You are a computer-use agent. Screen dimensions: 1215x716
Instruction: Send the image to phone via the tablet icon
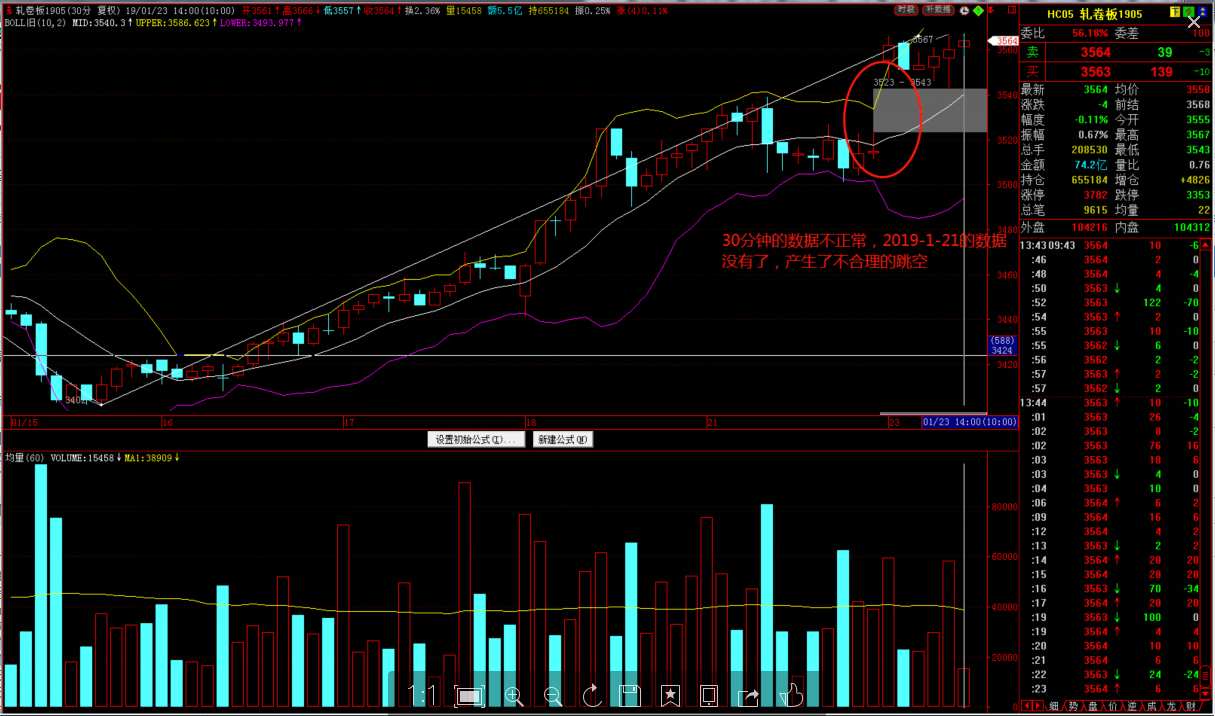click(709, 695)
